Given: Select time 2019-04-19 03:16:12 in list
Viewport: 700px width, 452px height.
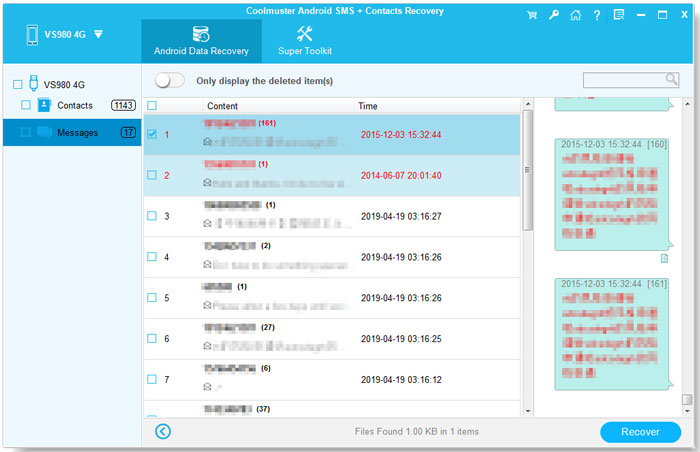Looking at the screenshot, I should pos(401,380).
